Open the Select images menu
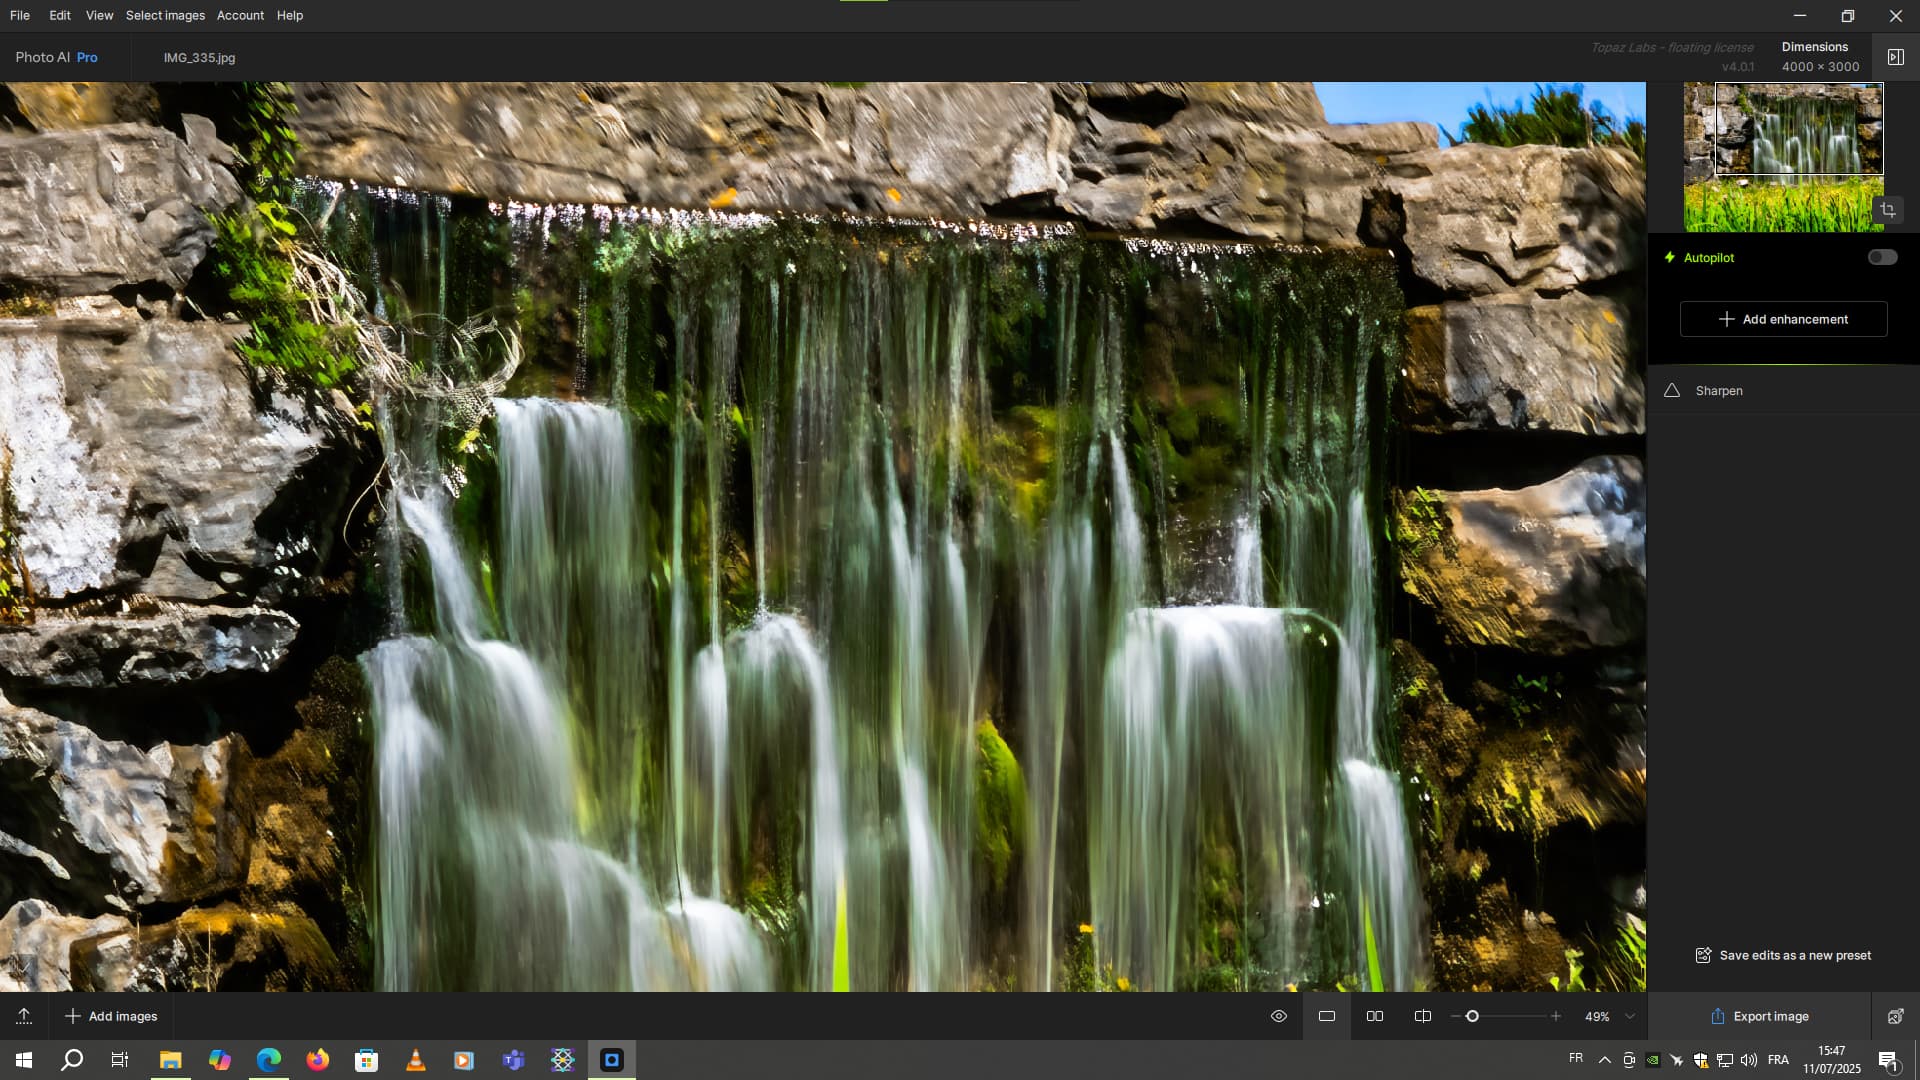 pyautogui.click(x=165, y=15)
